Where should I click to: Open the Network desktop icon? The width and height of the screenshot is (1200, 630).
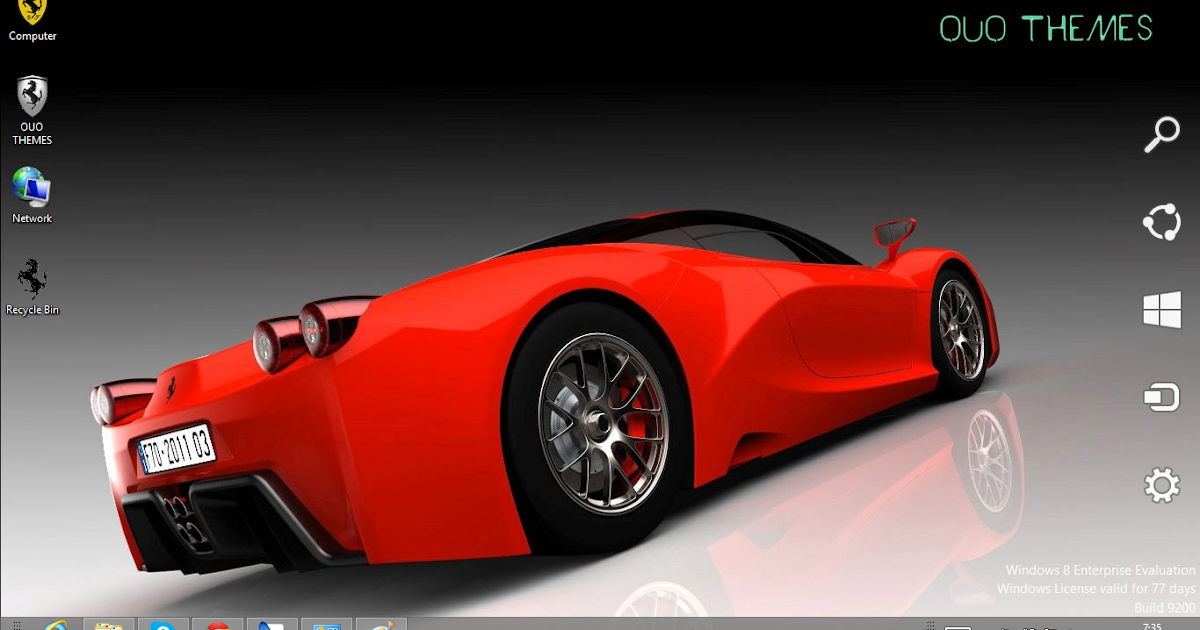[x=32, y=195]
